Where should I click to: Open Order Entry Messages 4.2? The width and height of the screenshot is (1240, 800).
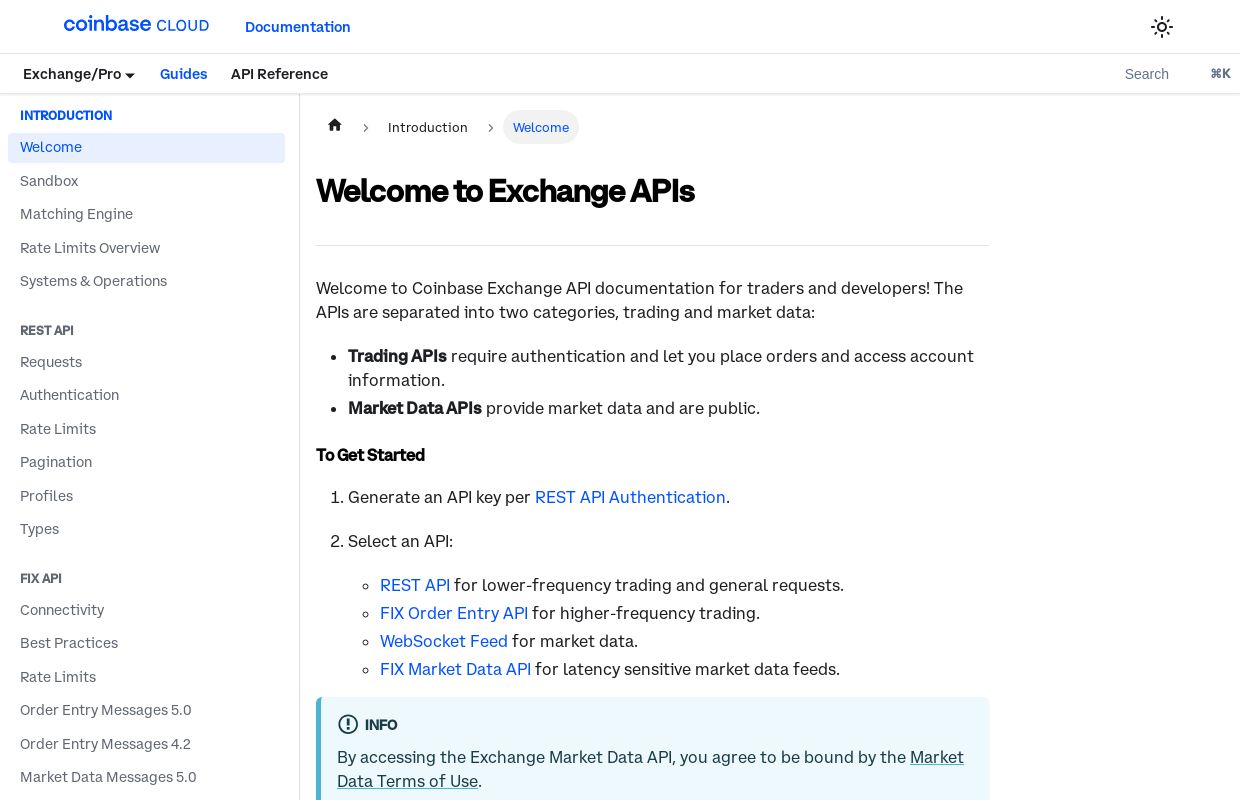[x=146, y=744]
